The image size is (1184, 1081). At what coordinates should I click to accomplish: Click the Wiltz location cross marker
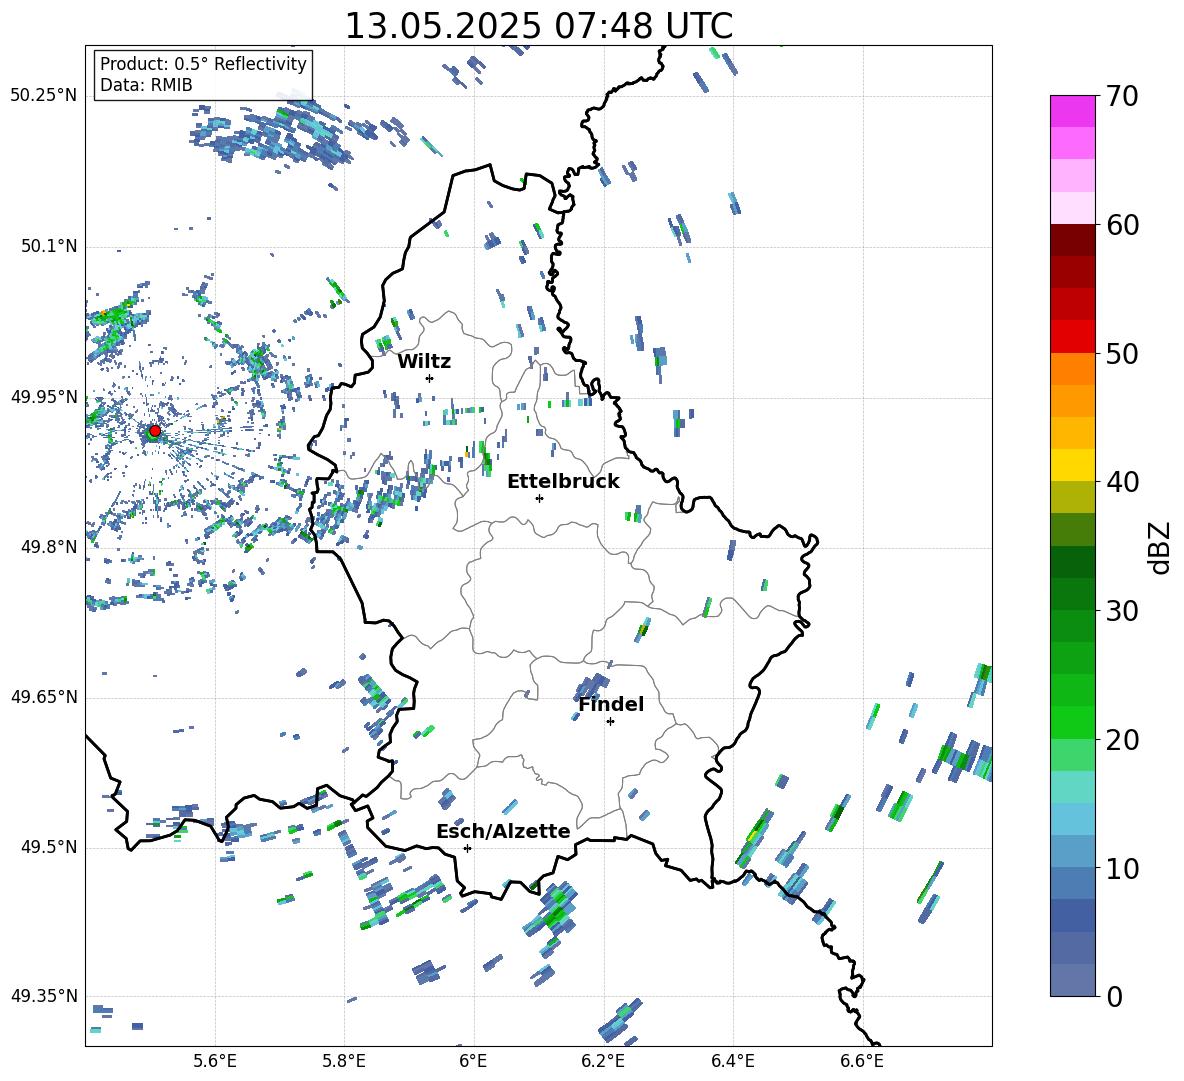click(x=430, y=378)
